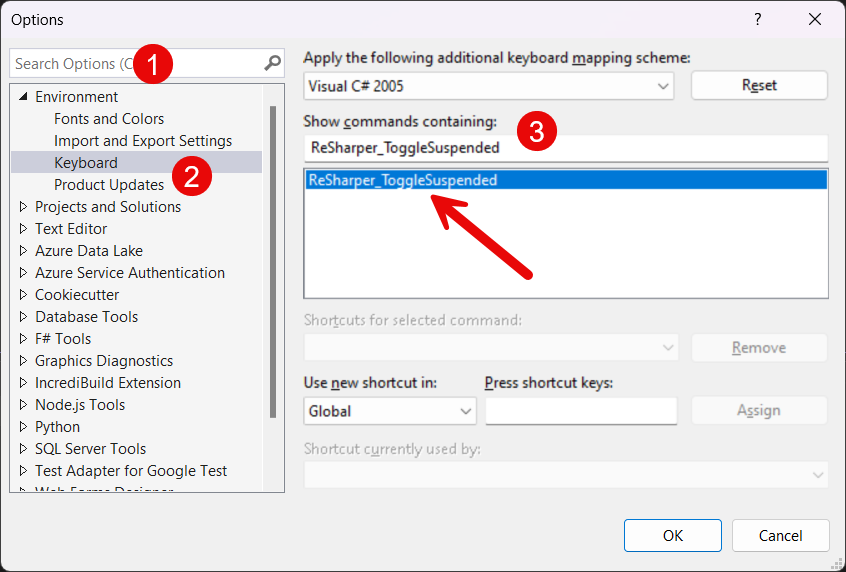The height and width of the screenshot is (572, 846).
Task: Expand the Text Editor node
Action: [23, 229]
